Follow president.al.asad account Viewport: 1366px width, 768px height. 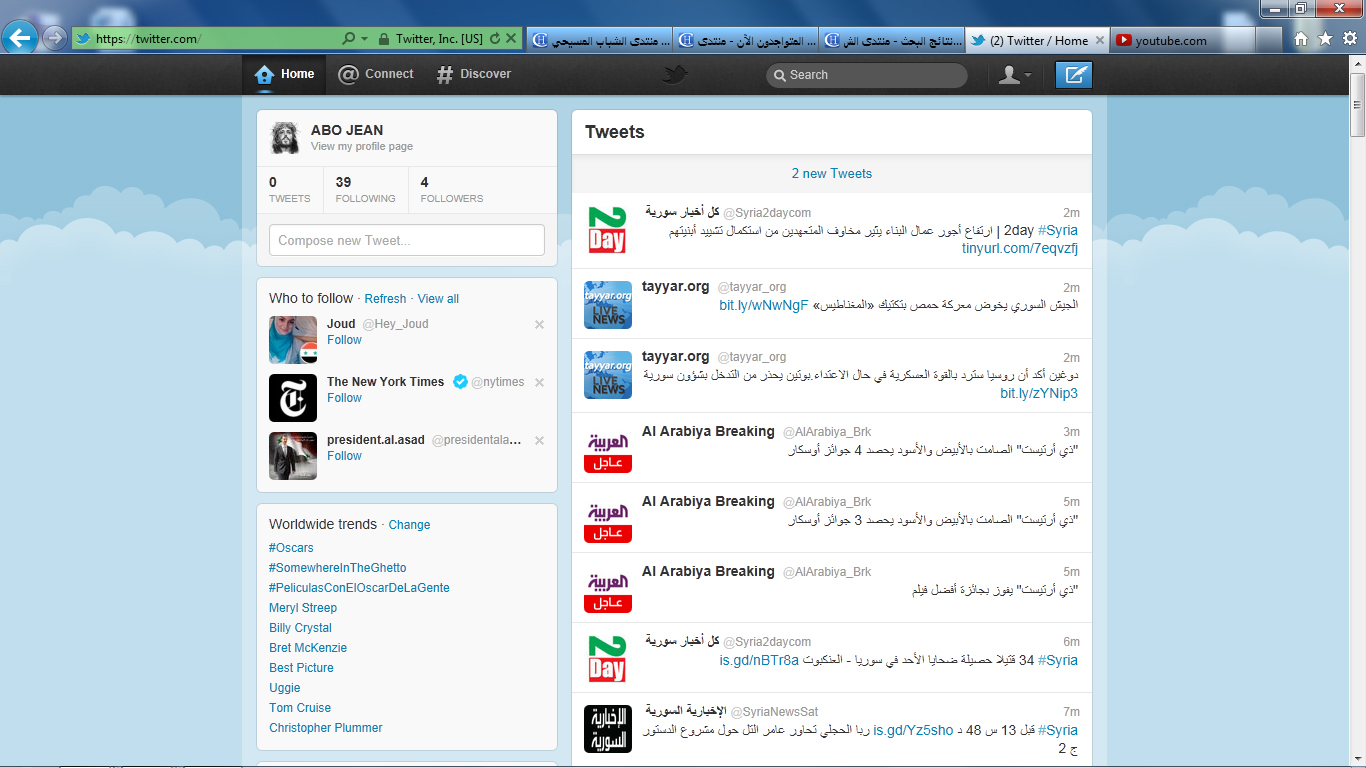(344, 456)
